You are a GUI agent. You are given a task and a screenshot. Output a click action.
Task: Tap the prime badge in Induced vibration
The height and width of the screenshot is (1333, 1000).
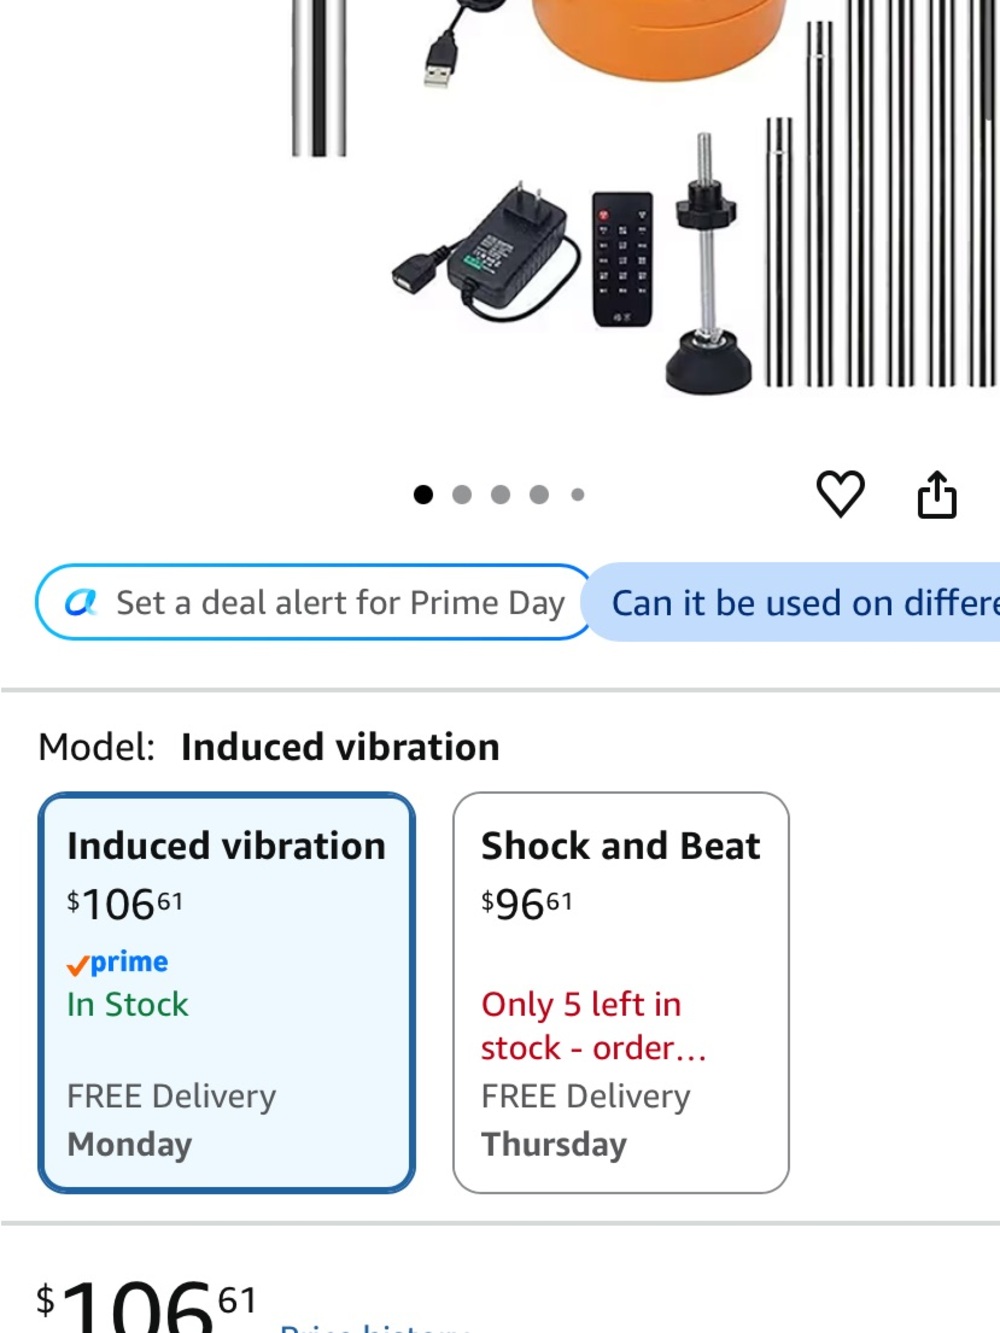118,963
